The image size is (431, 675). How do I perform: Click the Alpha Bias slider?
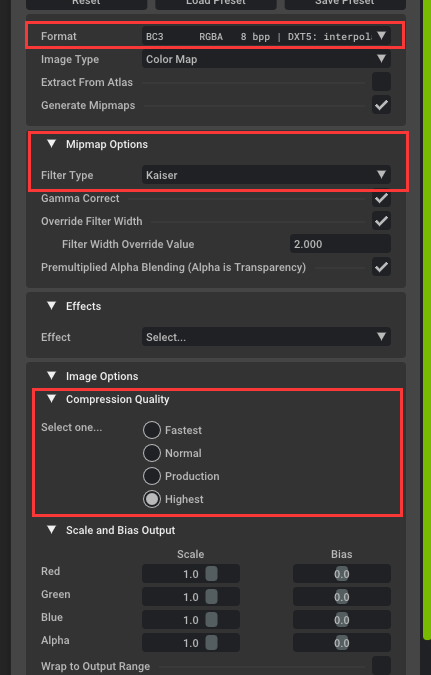[342, 643]
